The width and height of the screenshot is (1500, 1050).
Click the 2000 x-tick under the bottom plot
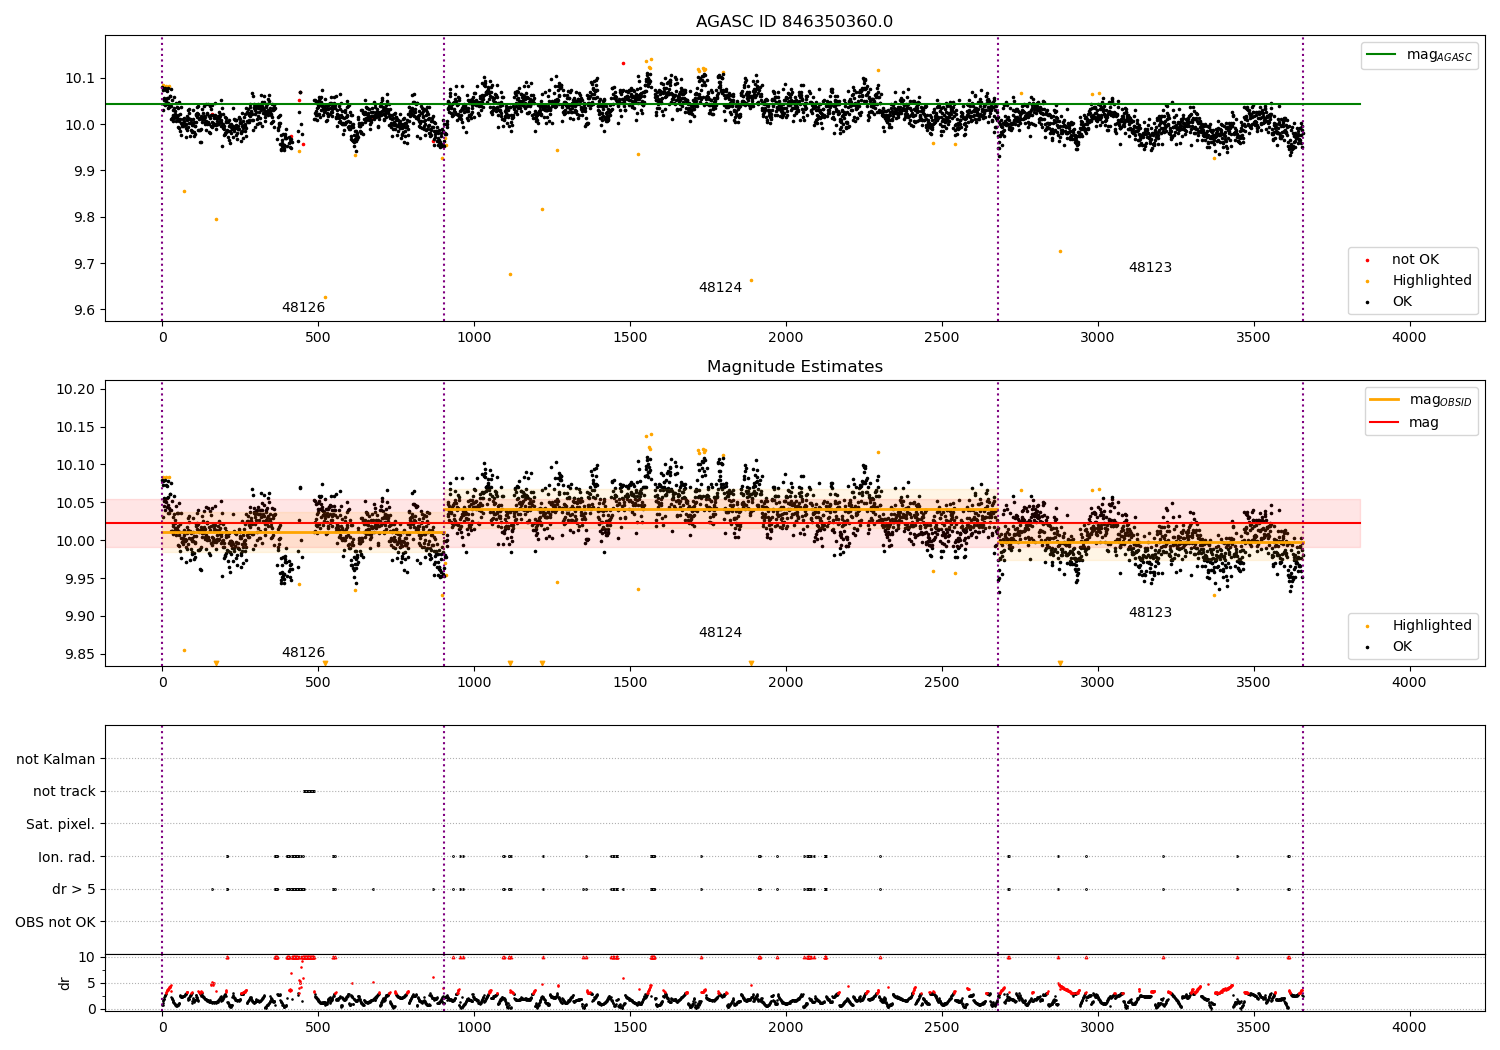[x=786, y=1027]
